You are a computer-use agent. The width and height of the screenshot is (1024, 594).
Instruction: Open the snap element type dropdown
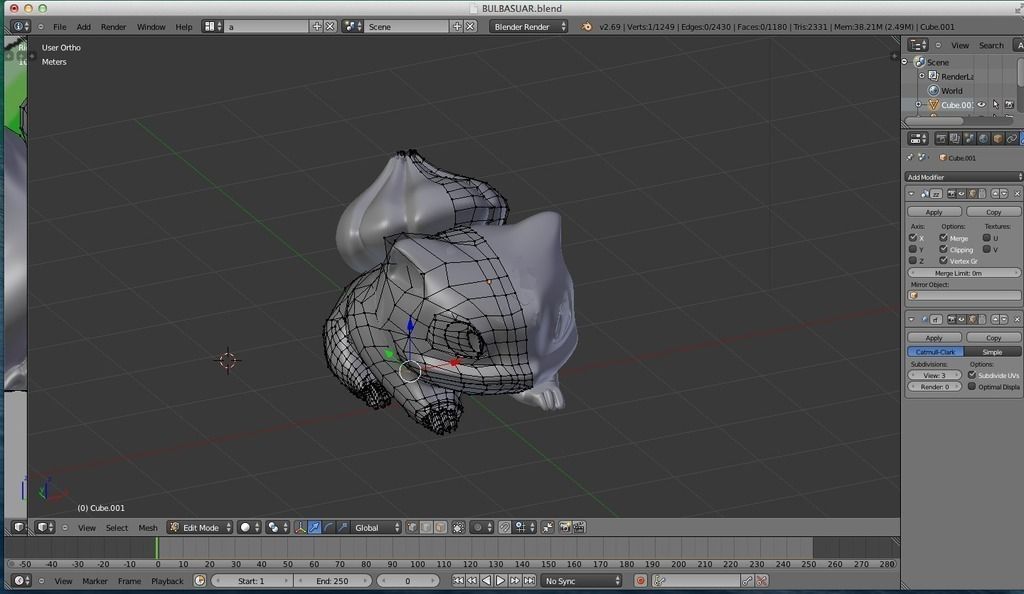click(524, 527)
